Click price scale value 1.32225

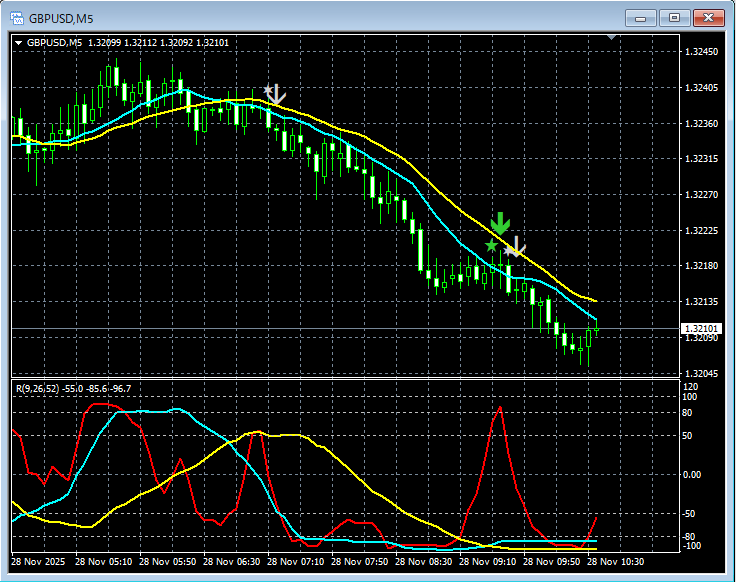pyautogui.click(x=702, y=230)
